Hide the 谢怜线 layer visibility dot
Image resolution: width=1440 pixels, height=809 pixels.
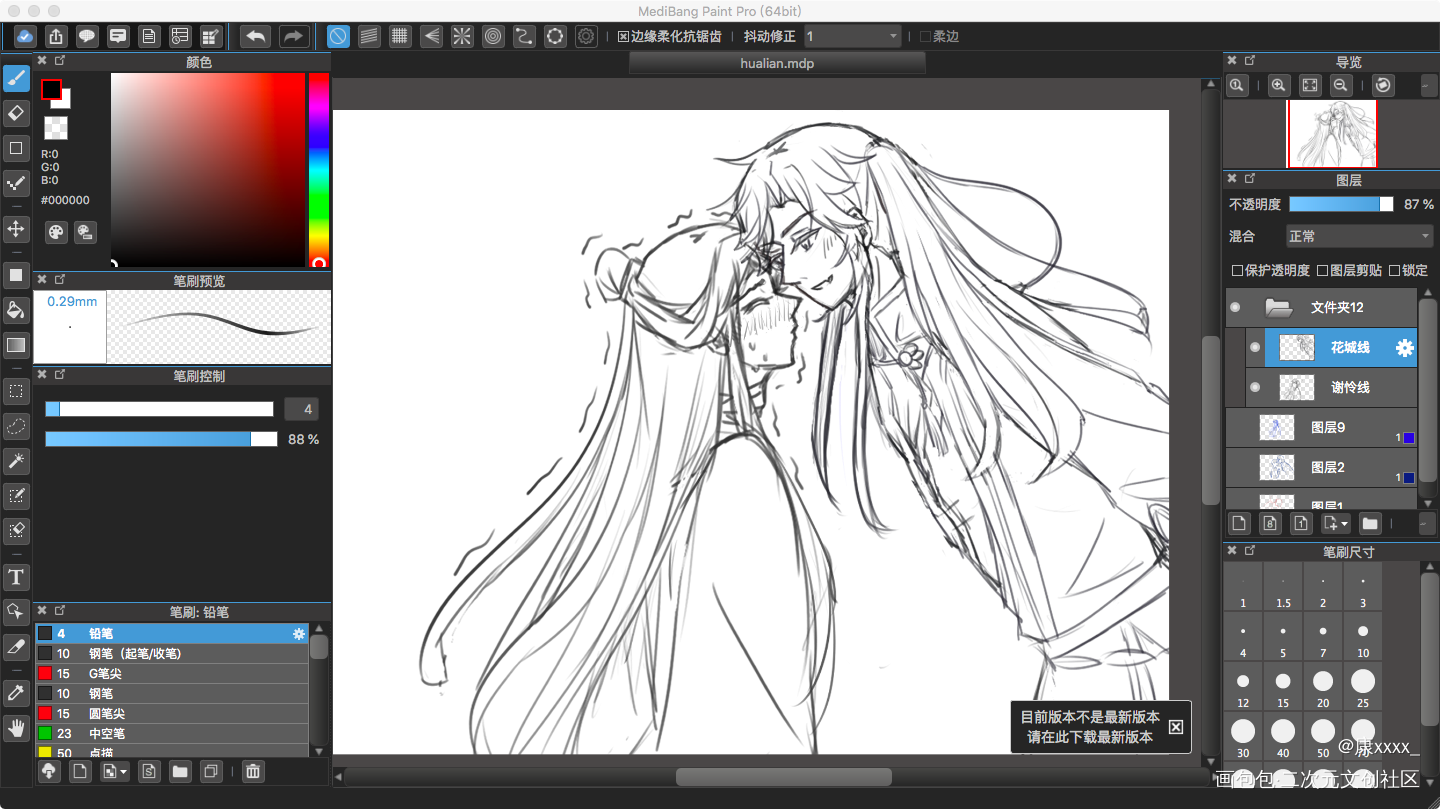pyautogui.click(x=1255, y=387)
